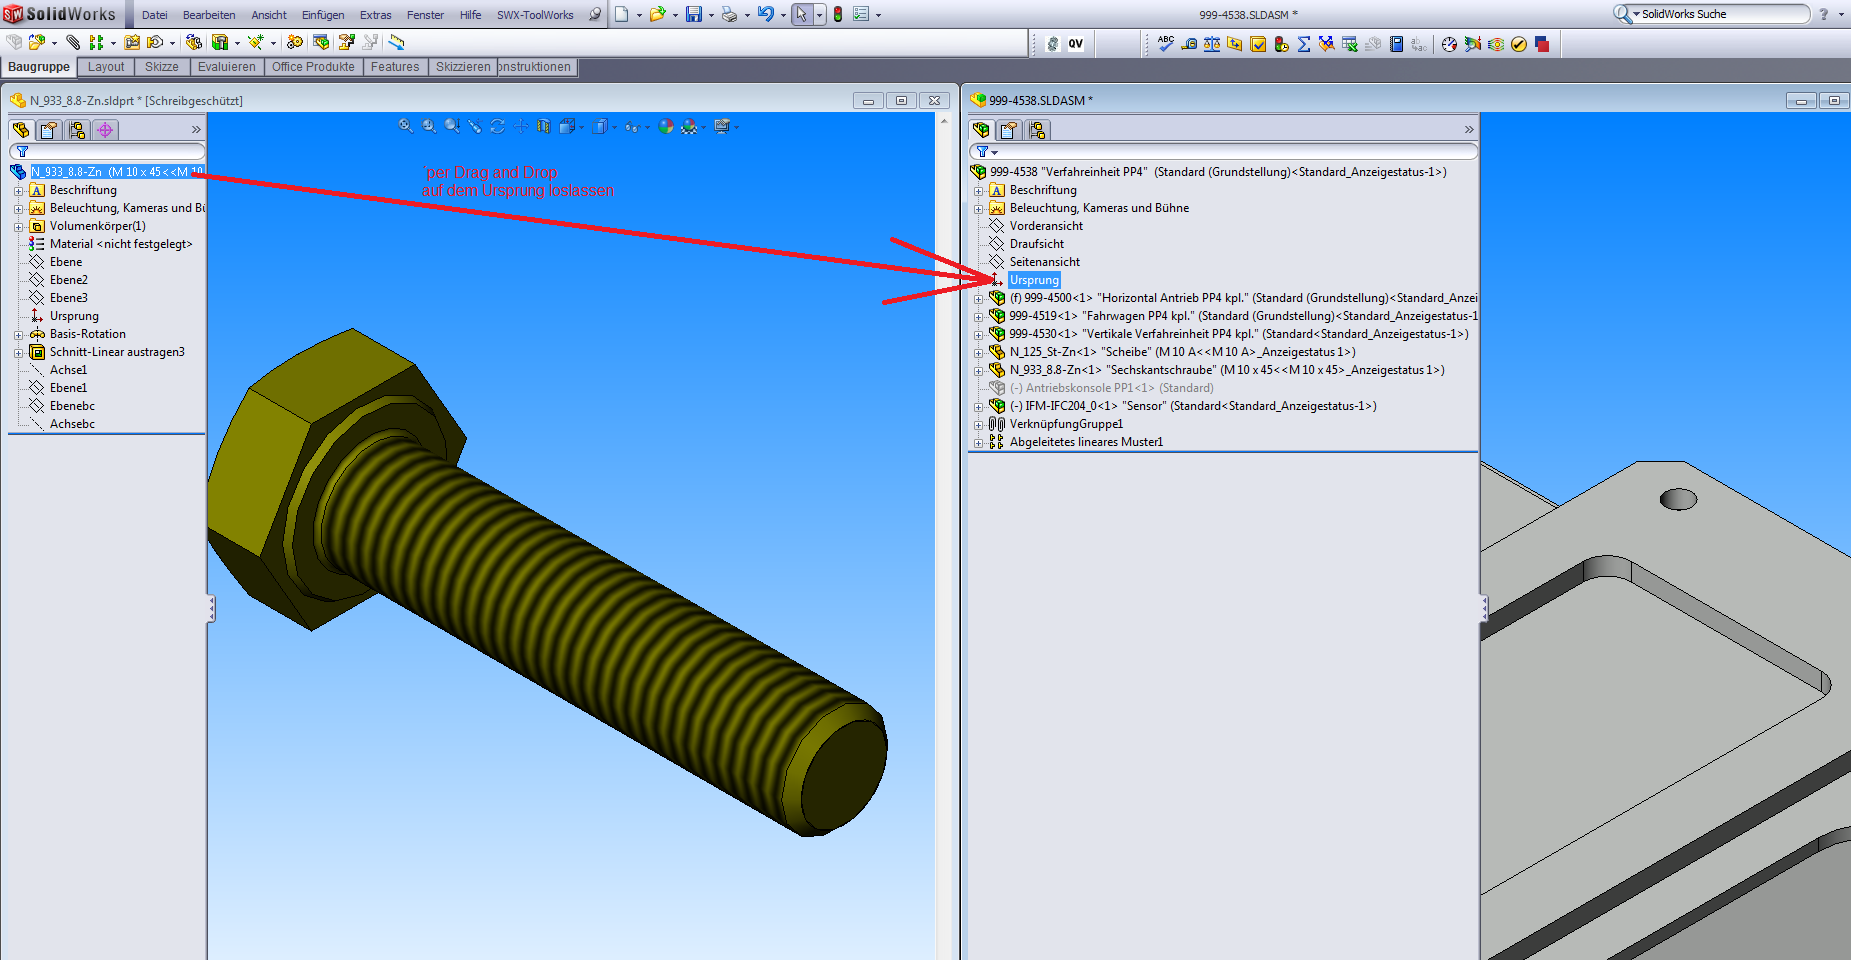Open the Options list icon
The height and width of the screenshot is (960, 1851).
(861, 14)
